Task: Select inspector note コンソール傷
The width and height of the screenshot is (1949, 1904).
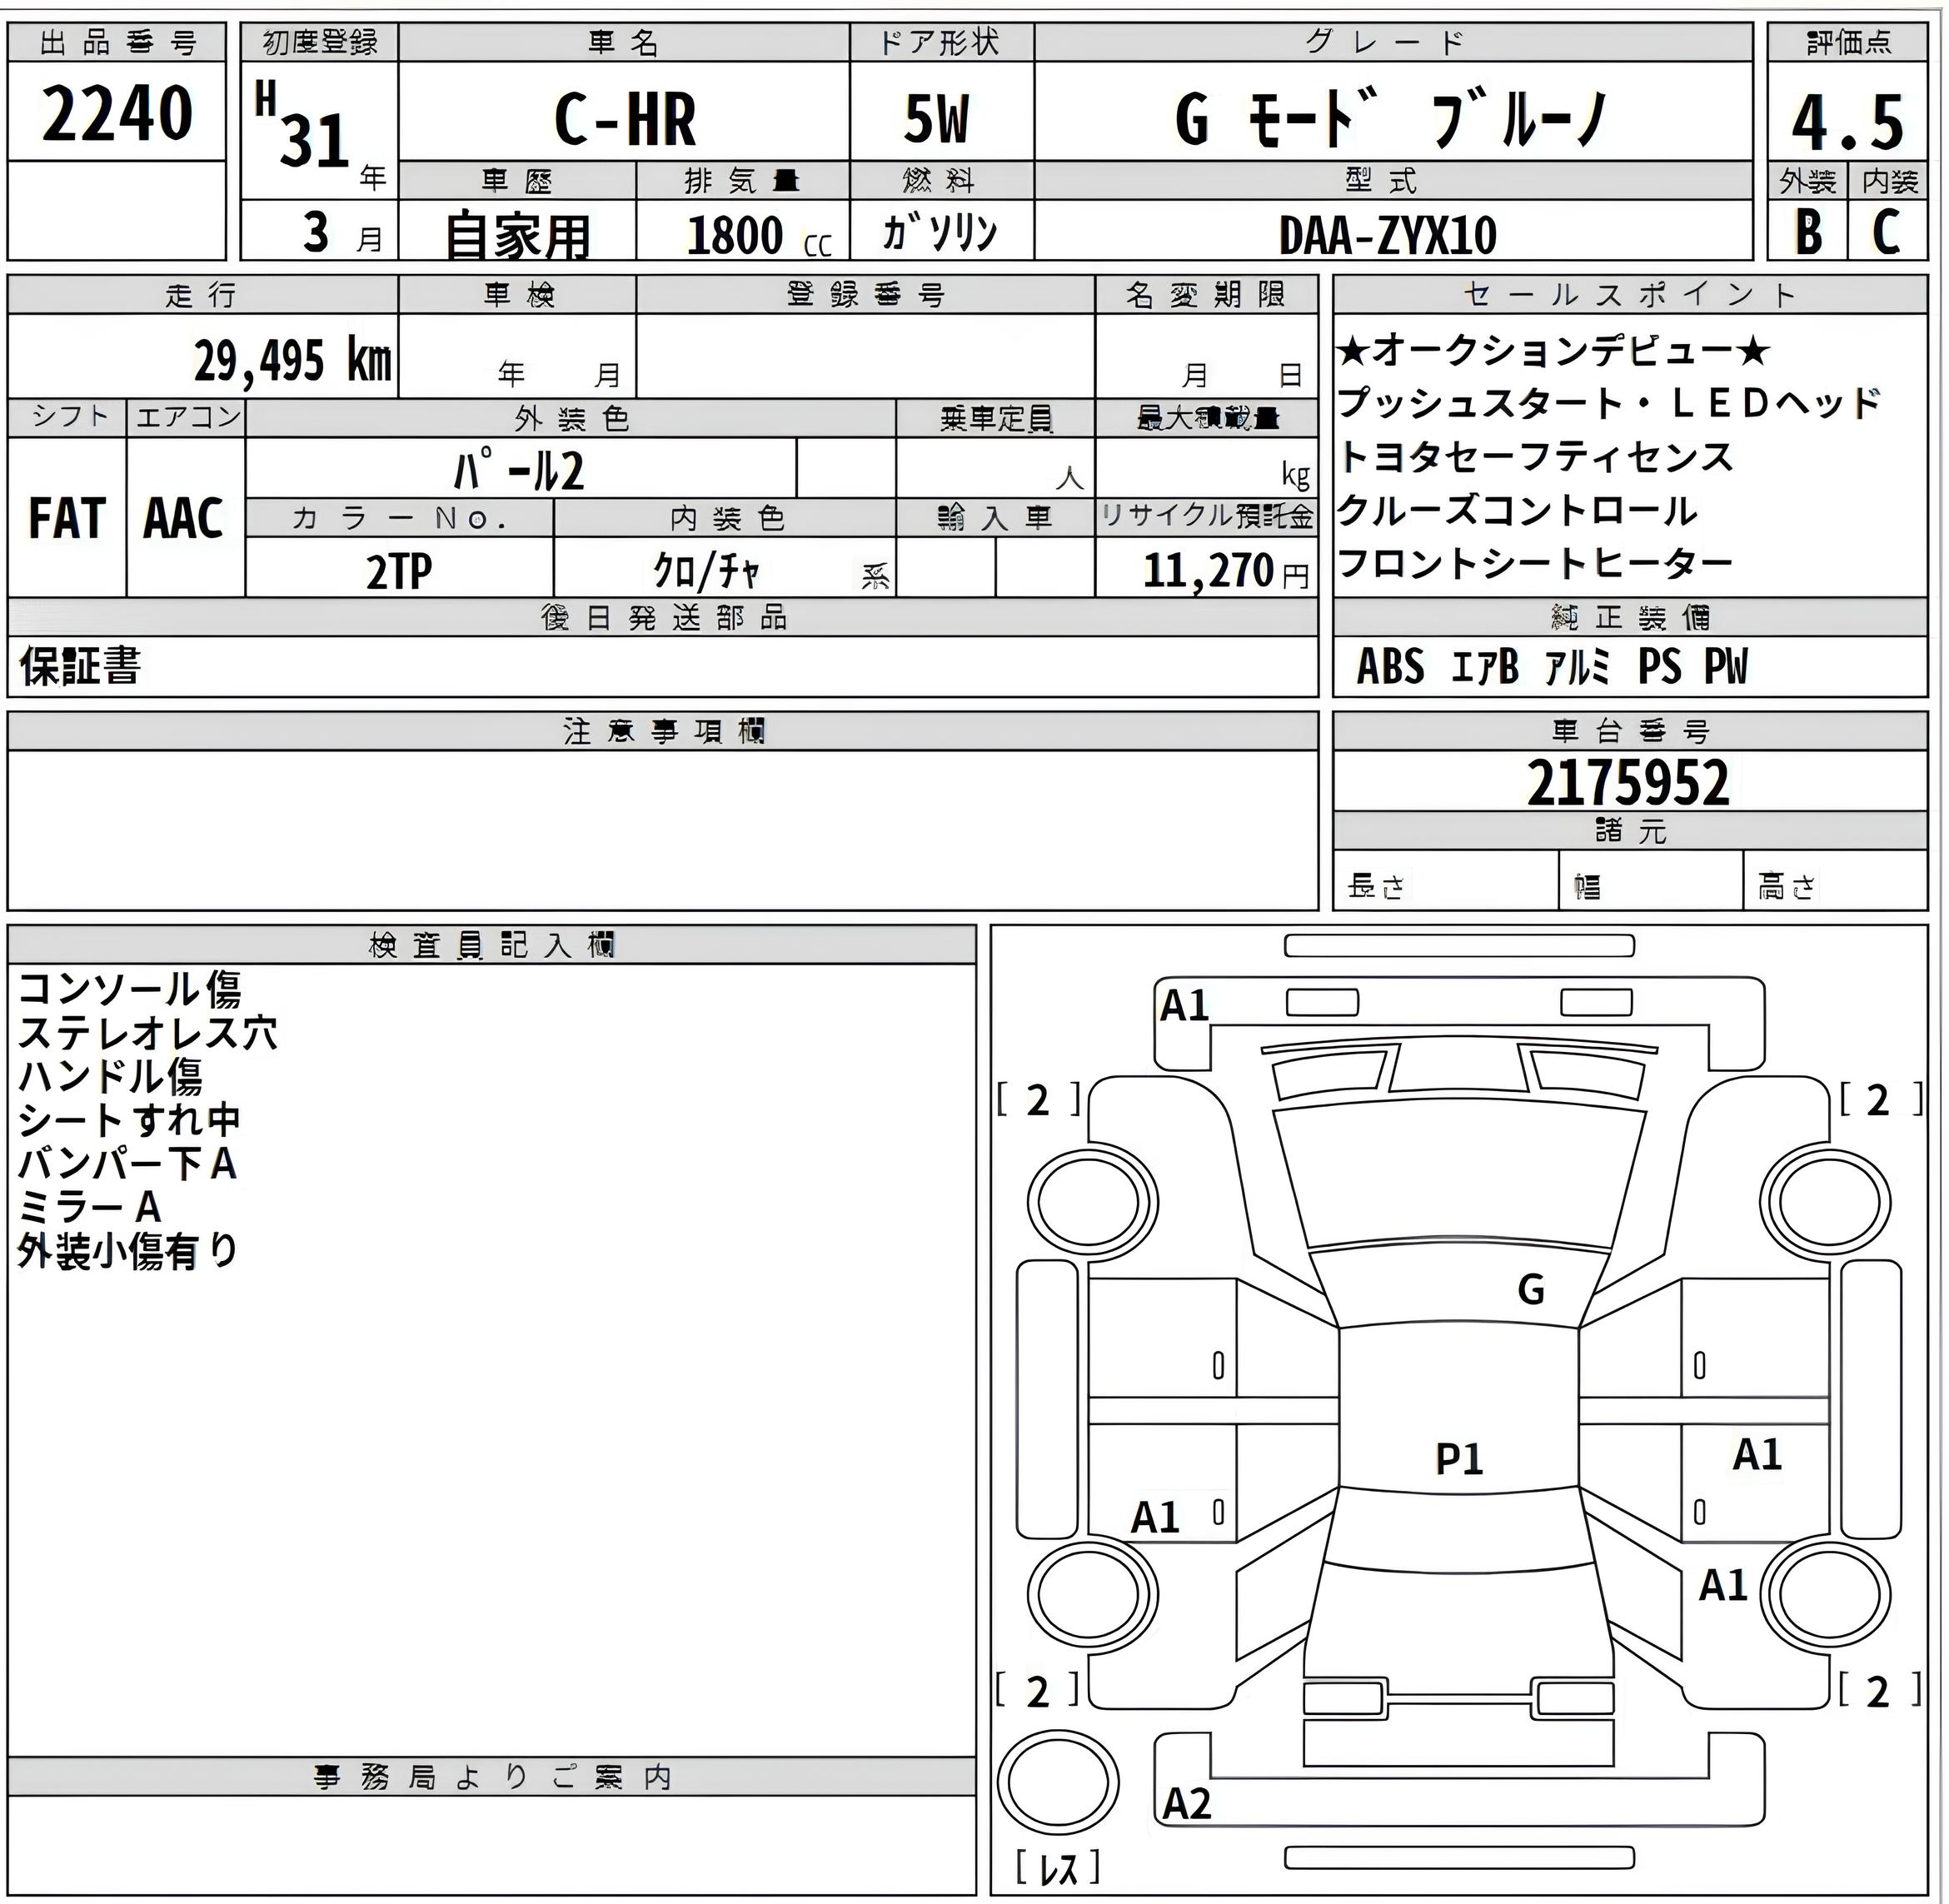Action: [129, 989]
